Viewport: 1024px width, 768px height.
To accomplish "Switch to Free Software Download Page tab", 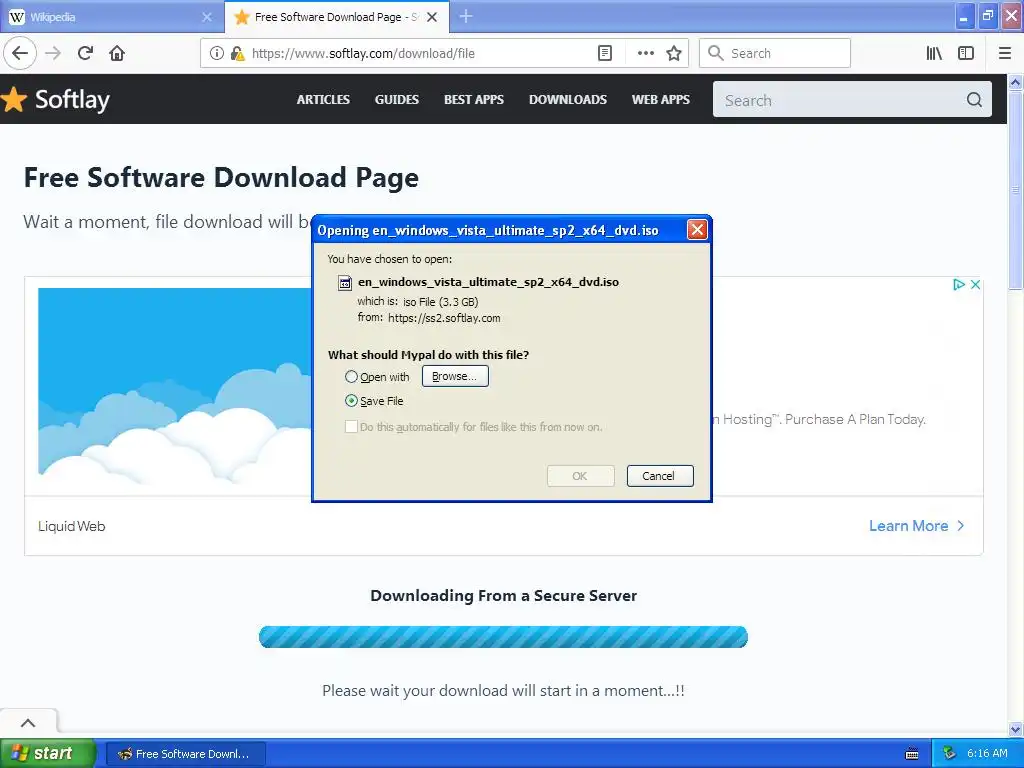I will point(336,17).
